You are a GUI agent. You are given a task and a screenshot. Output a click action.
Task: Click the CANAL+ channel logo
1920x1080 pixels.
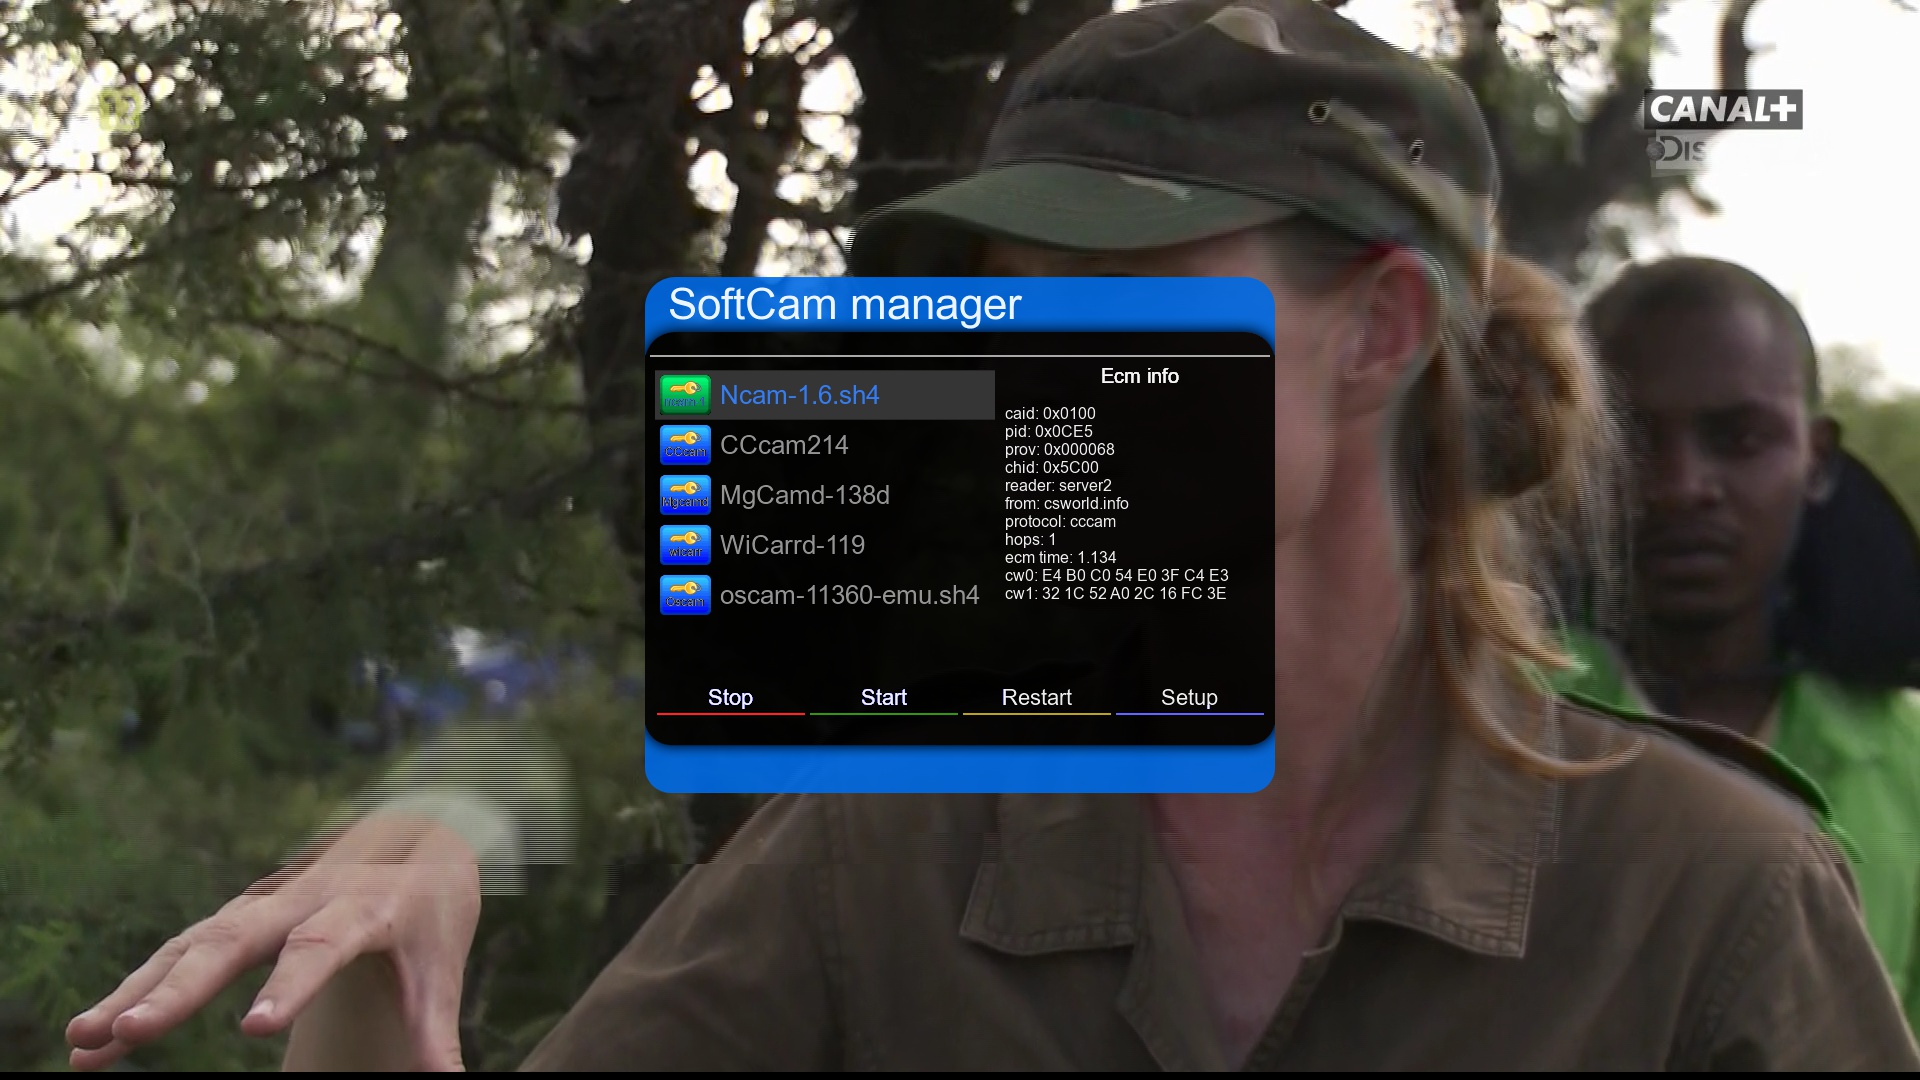coord(1722,109)
